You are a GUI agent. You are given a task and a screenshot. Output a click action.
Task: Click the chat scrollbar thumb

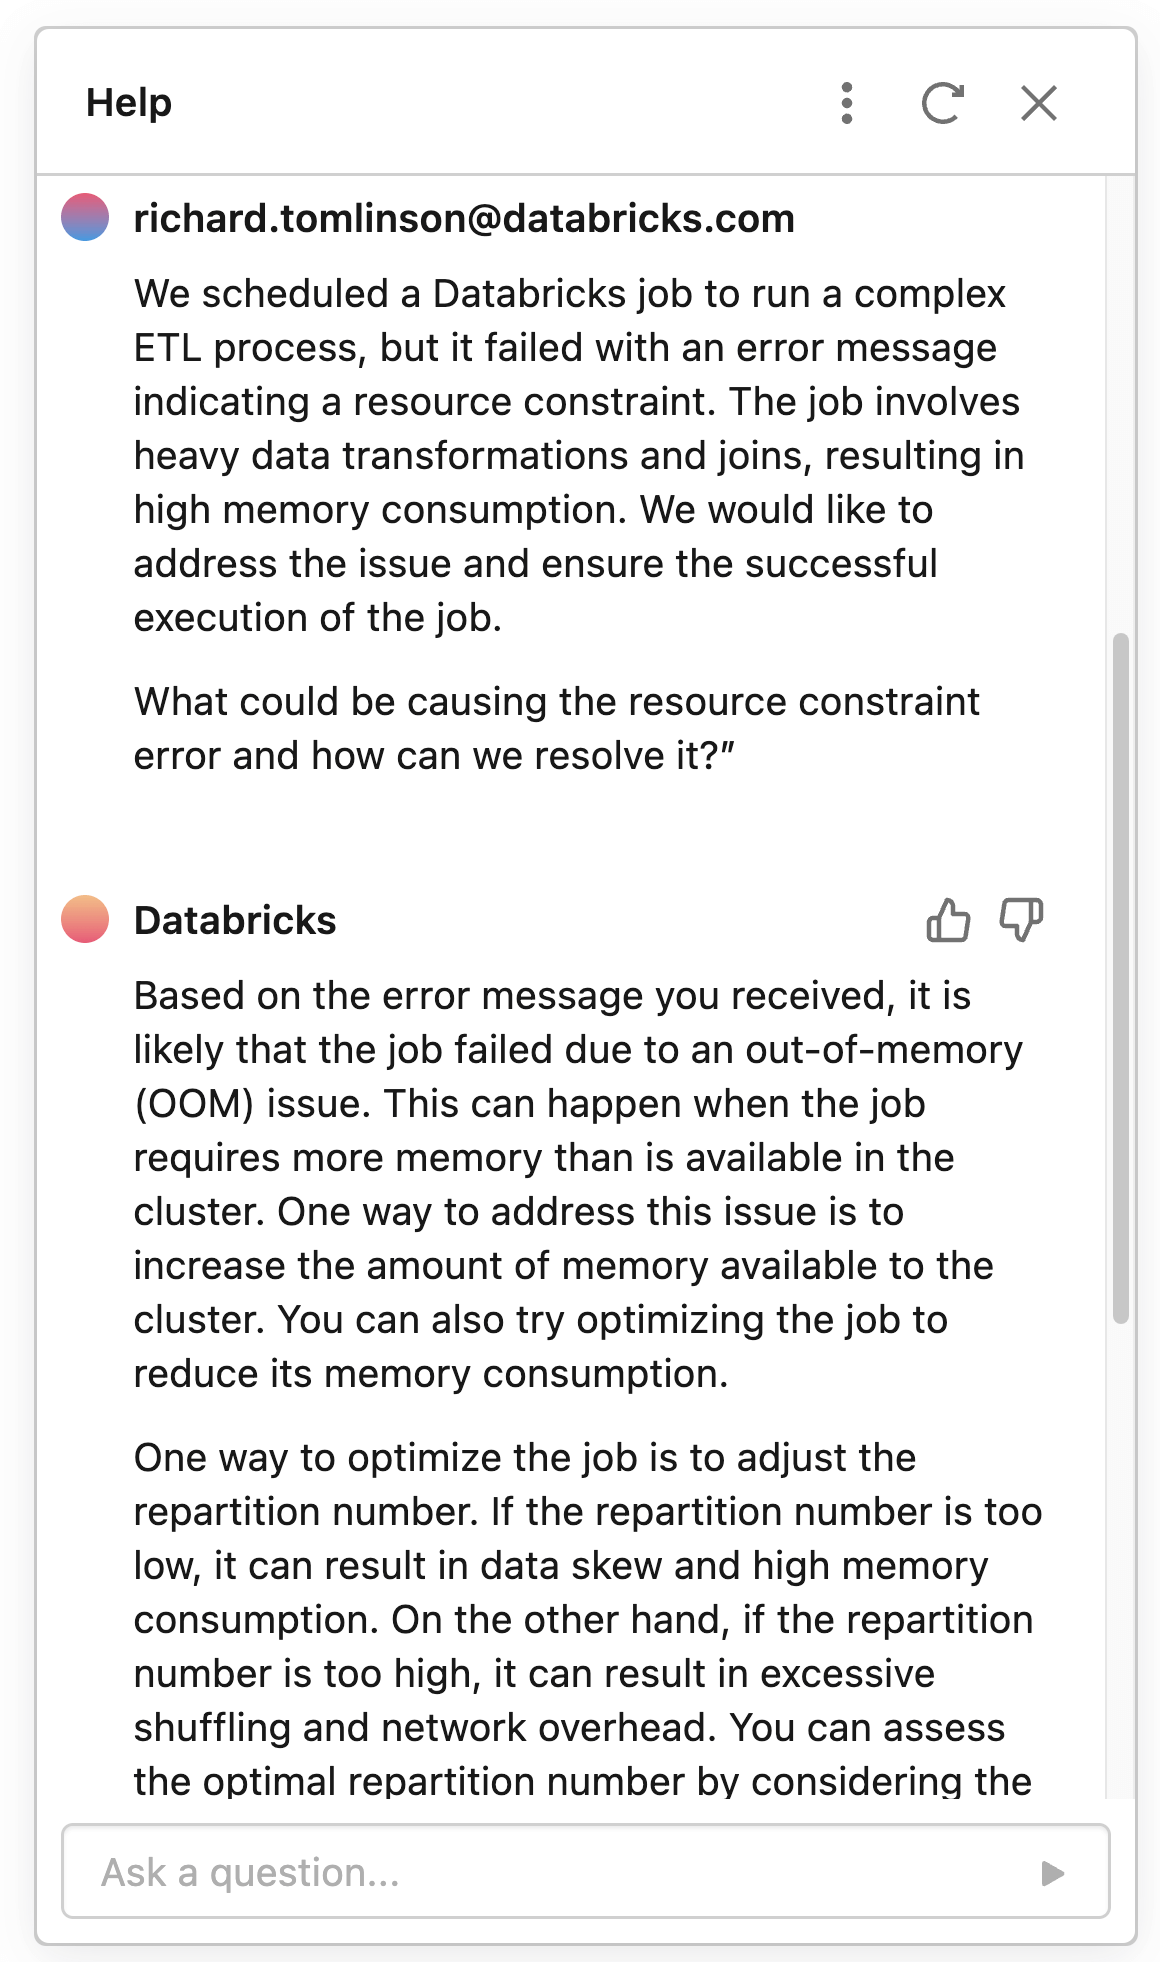click(1121, 978)
